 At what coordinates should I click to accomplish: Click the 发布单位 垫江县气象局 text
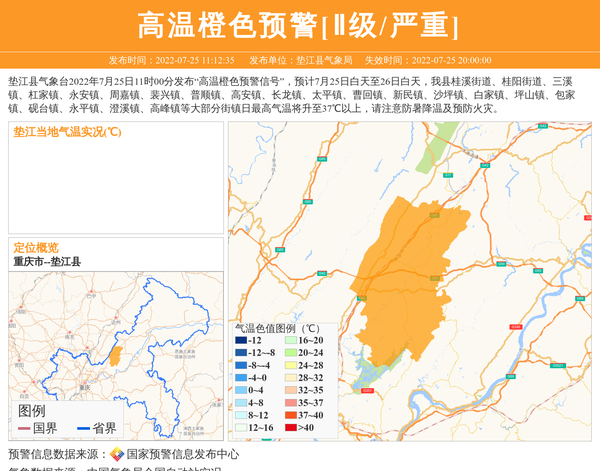pyautogui.click(x=300, y=60)
